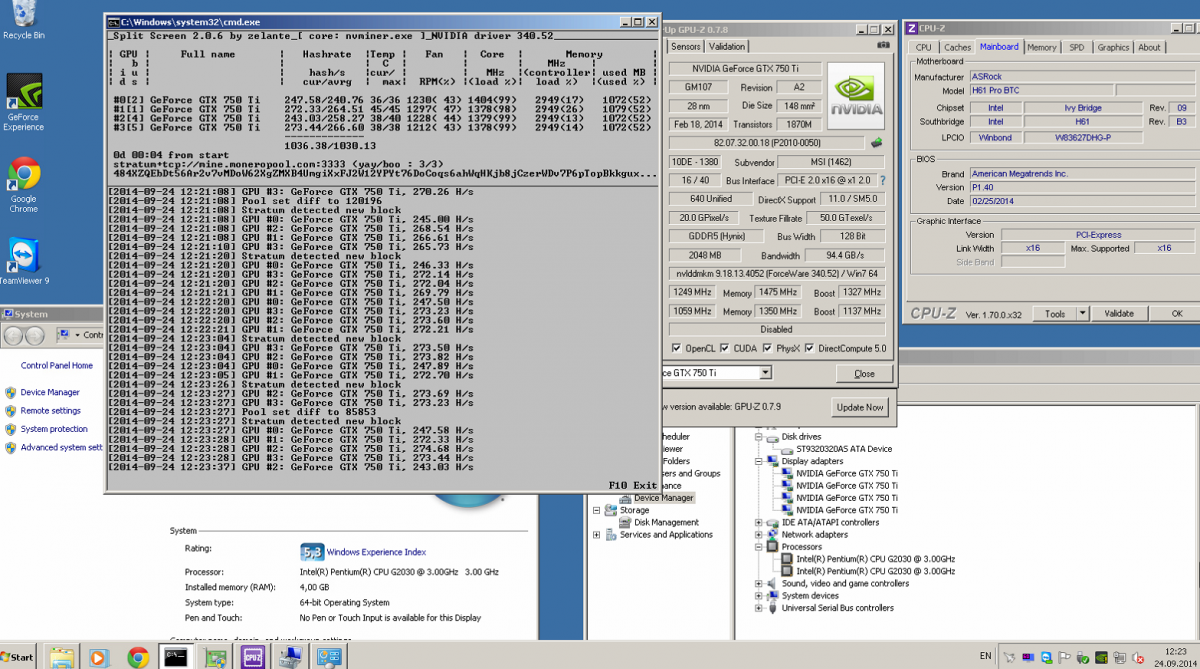Switch to the Caches tab in CPU-Z
1200x669 pixels.
click(957, 47)
